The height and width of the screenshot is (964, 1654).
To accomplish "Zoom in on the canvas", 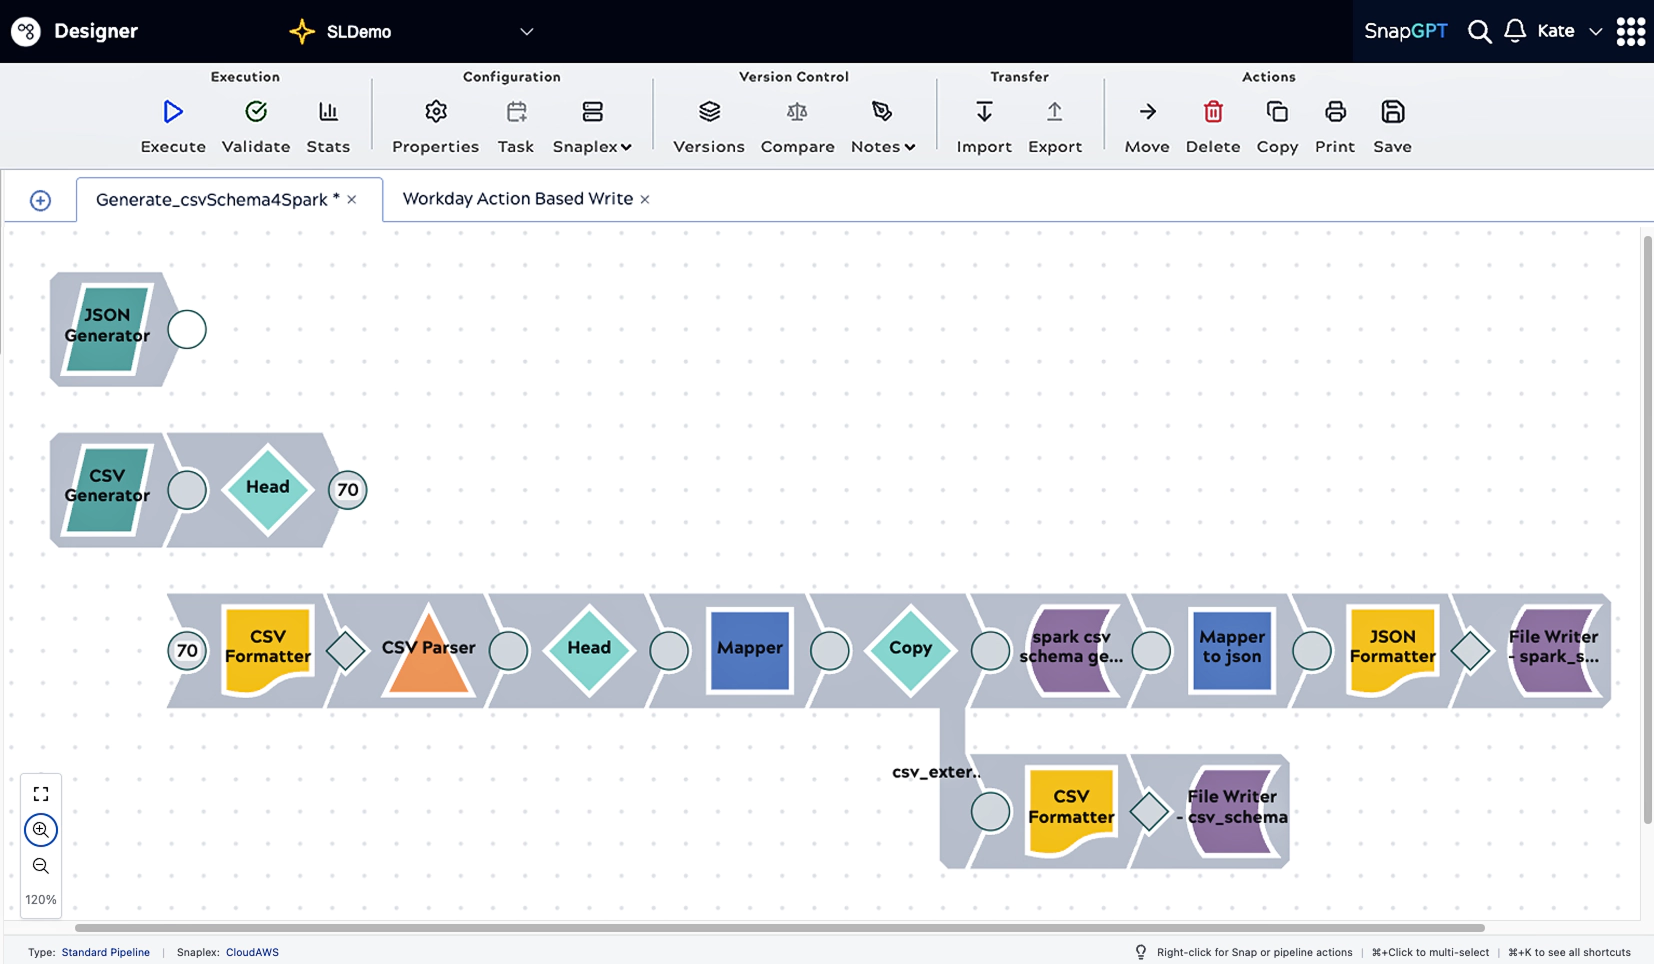I will pyautogui.click(x=41, y=830).
